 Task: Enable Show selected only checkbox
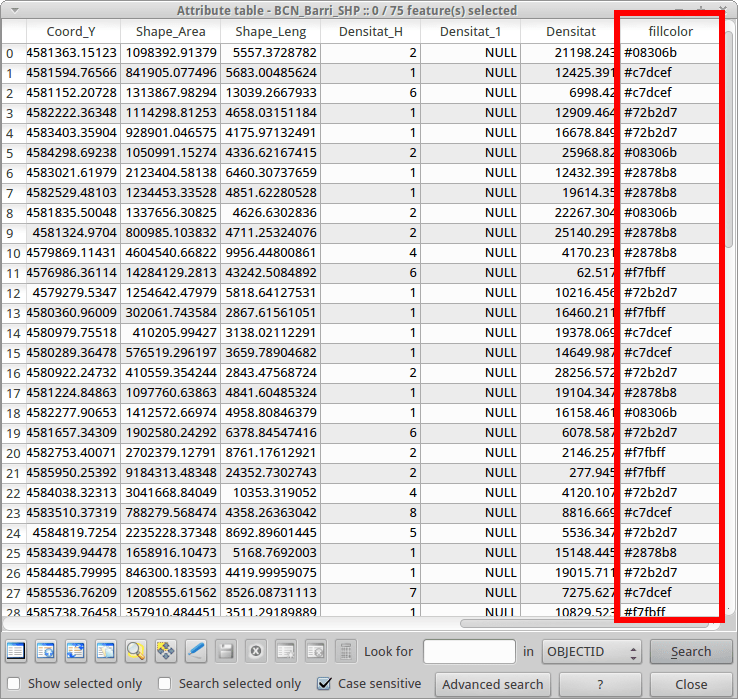(x=16, y=684)
